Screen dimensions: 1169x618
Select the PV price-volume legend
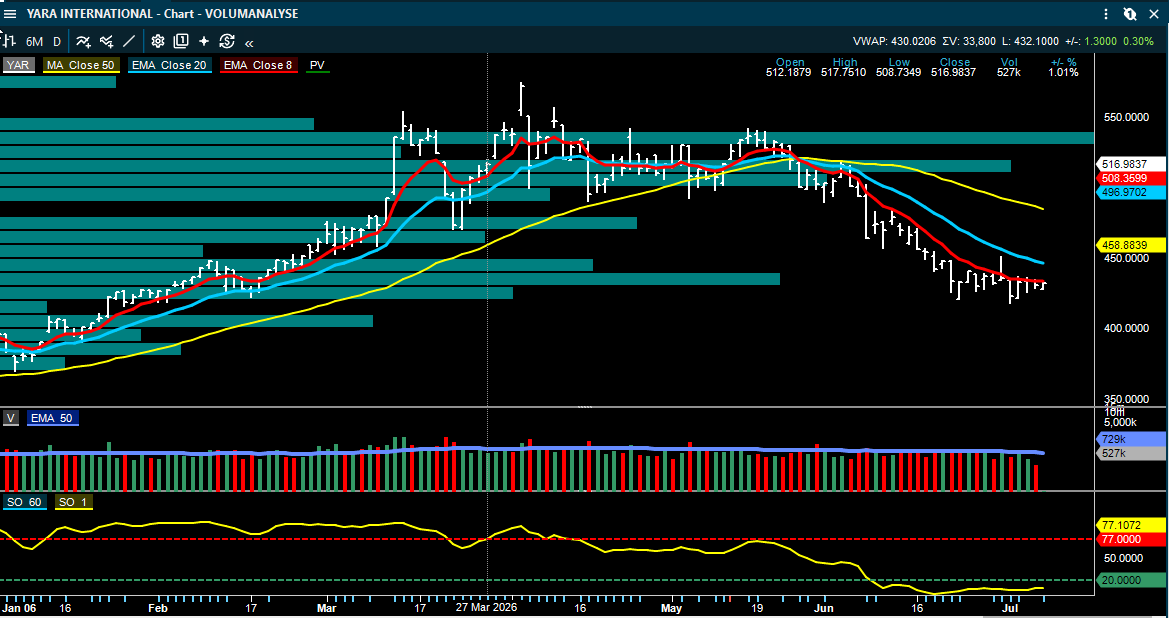pos(318,65)
